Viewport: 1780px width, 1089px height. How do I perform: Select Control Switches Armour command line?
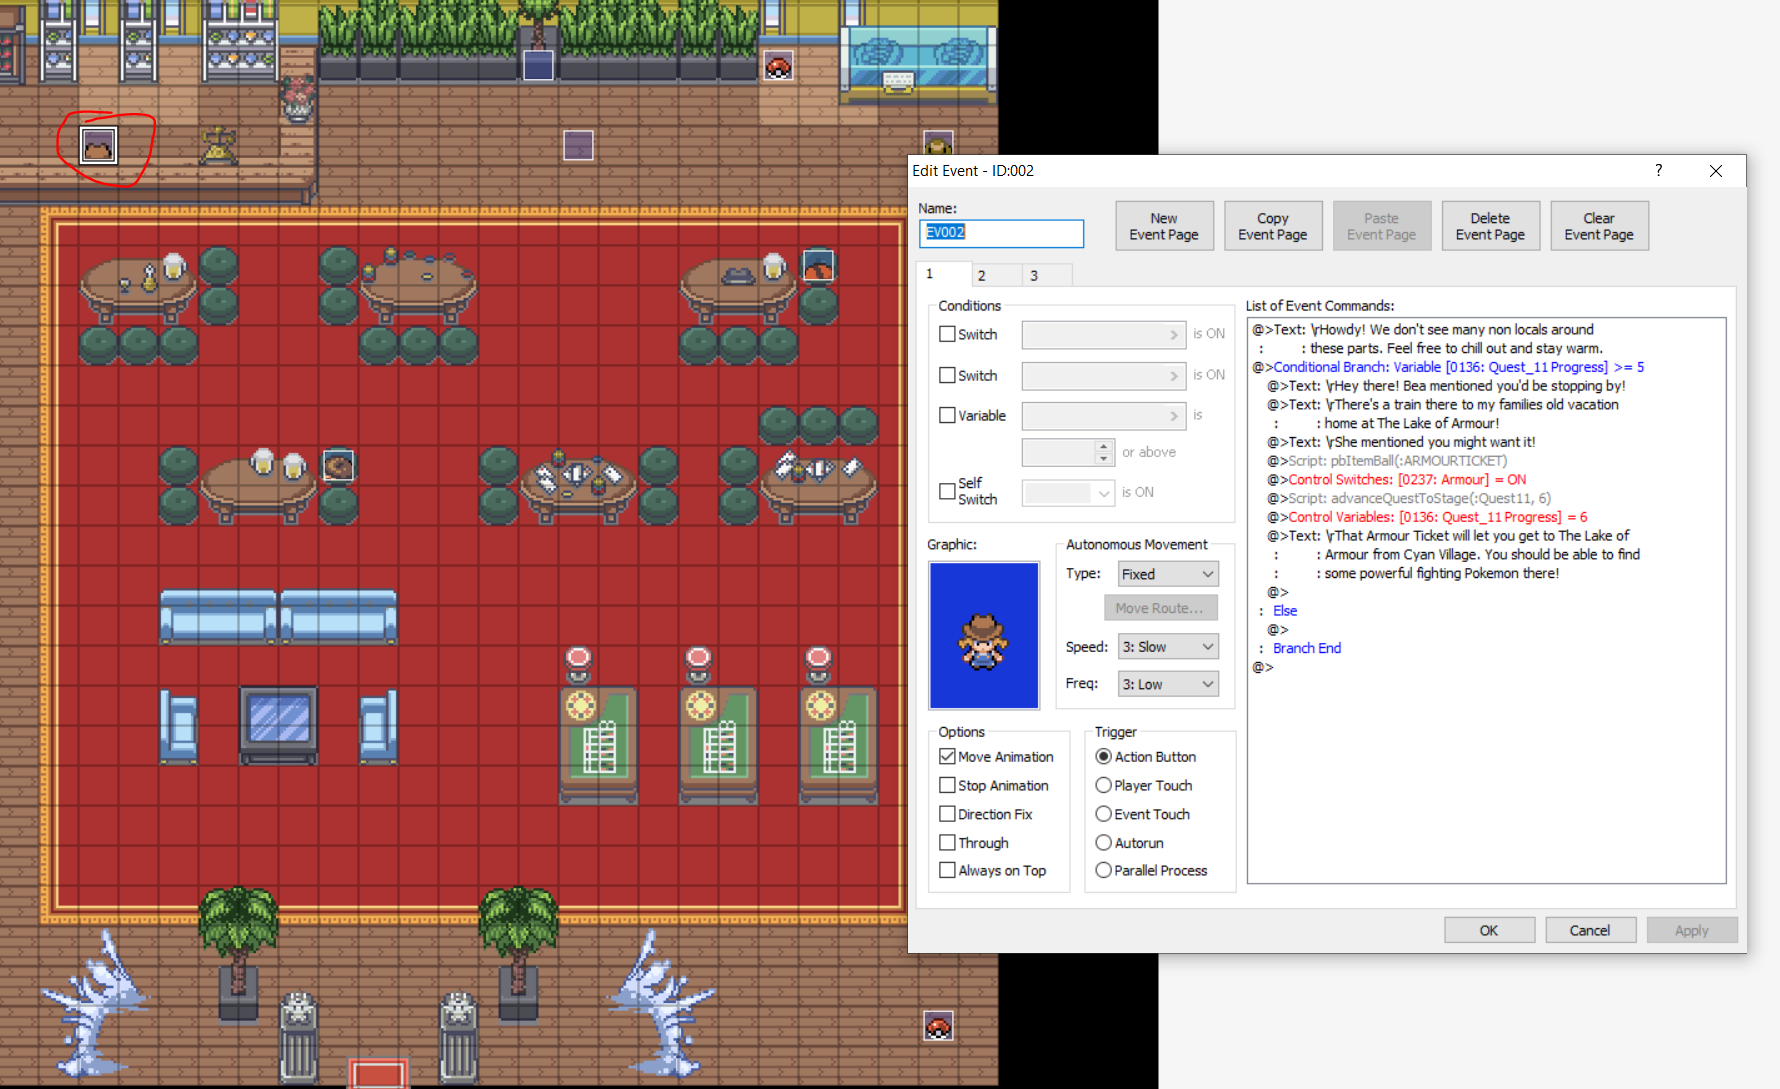coord(1397,480)
